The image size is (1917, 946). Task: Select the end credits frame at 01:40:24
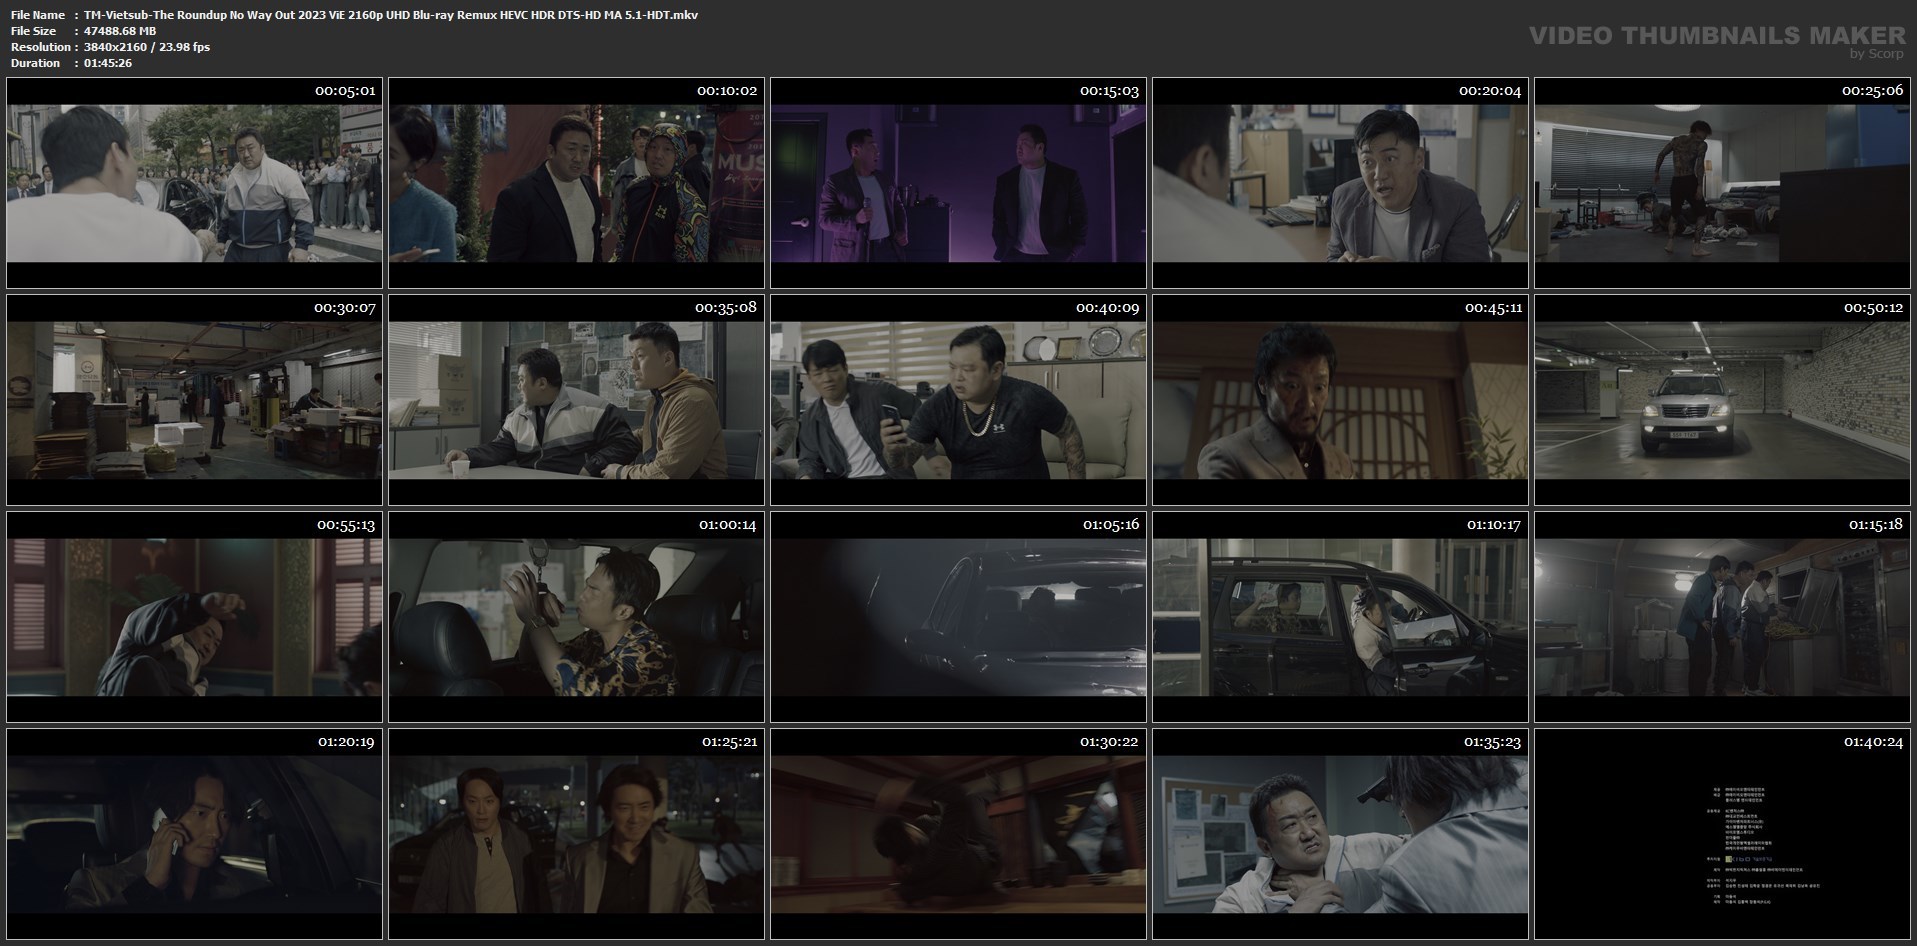coord(1722,834)
